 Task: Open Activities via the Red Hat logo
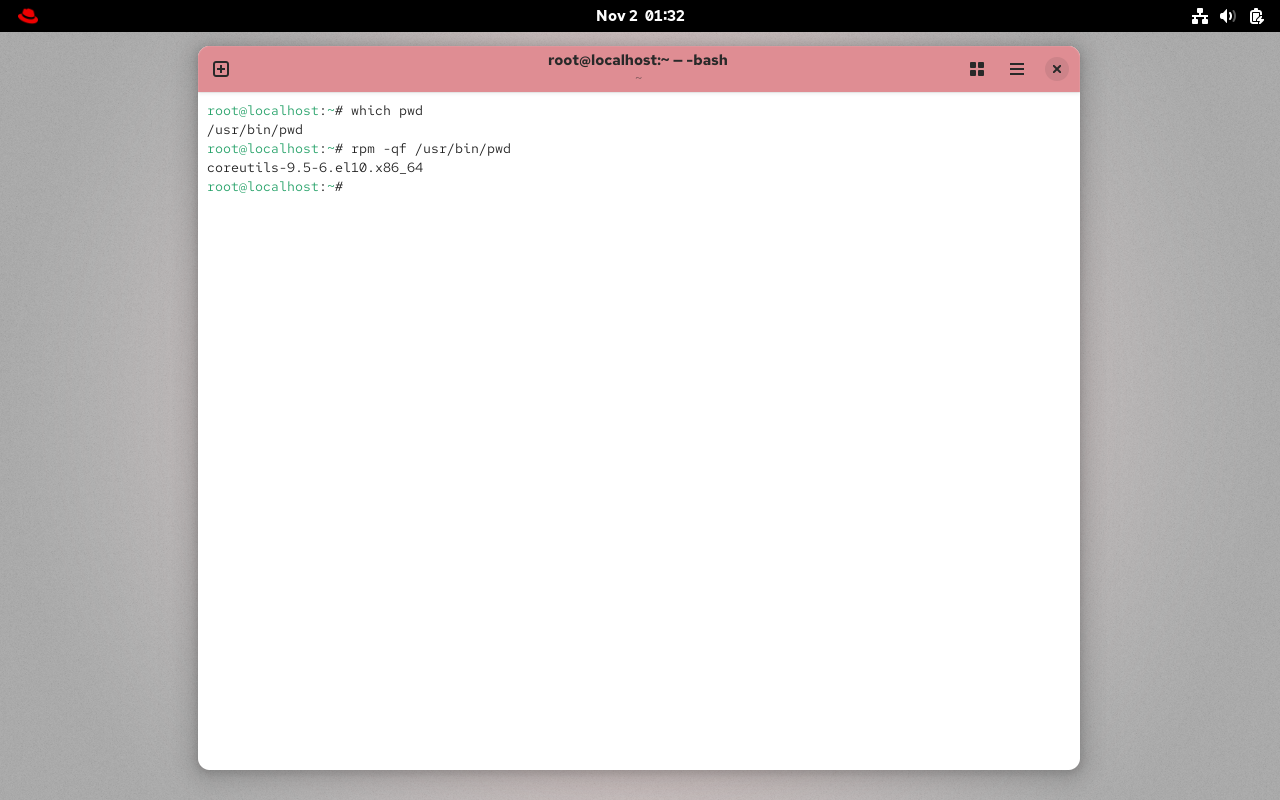point(27,16)
